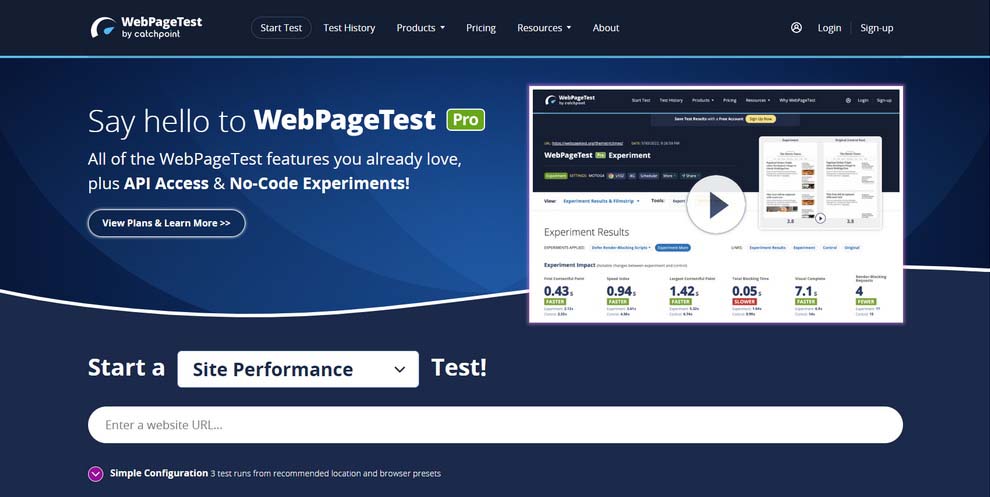Click the user account icon beside Login
Screen dimensions: 990x497
[x=796, y=28]
